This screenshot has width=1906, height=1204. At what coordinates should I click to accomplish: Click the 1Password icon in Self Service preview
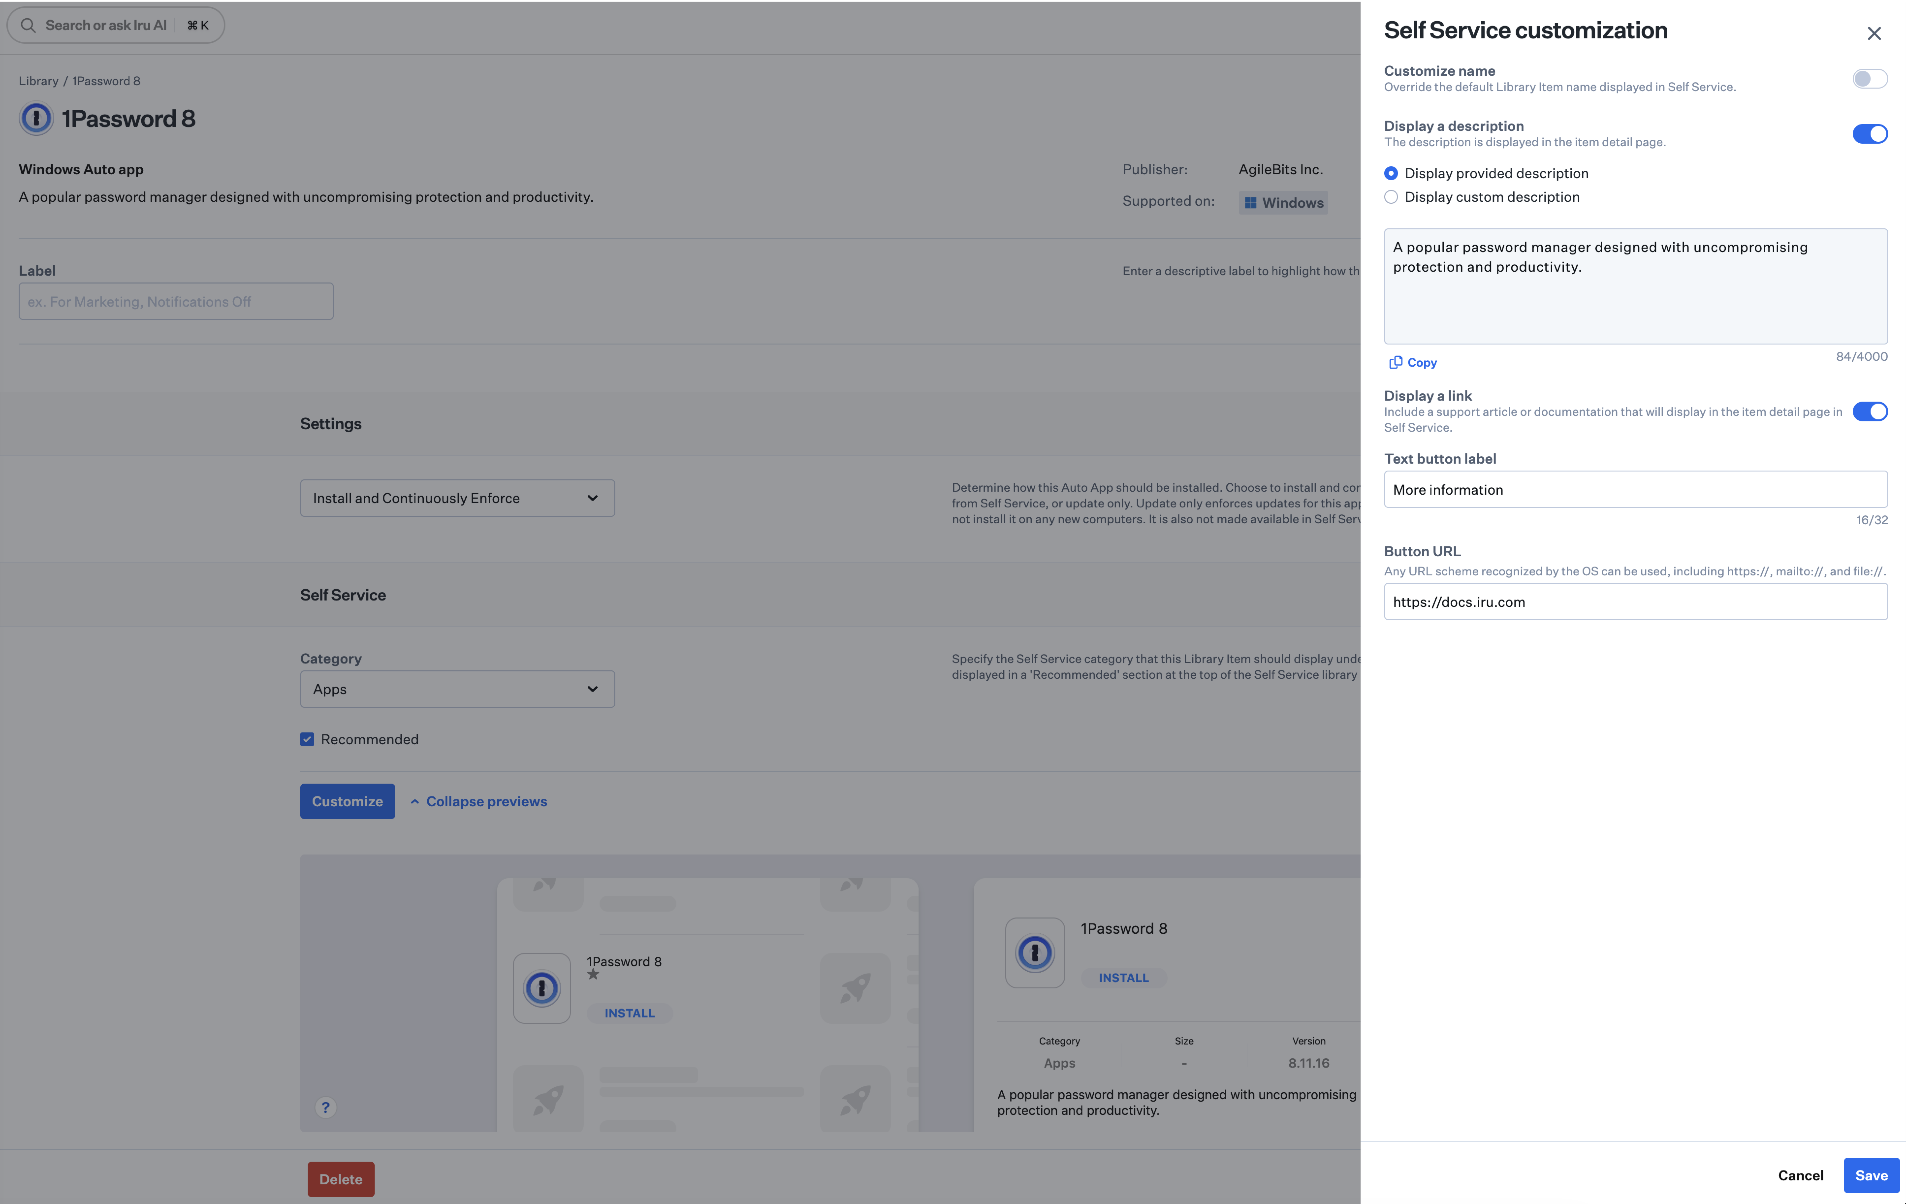pos(541,988)
